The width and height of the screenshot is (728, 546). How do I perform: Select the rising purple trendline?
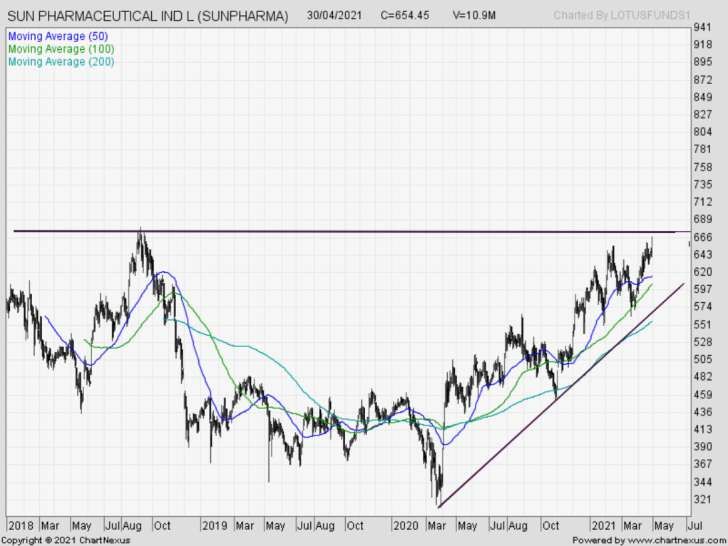[560, 394]
